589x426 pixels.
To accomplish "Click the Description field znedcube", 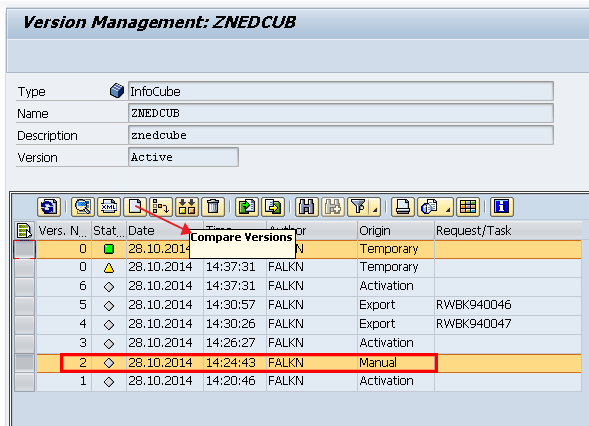I will click(x=341, y=135).
